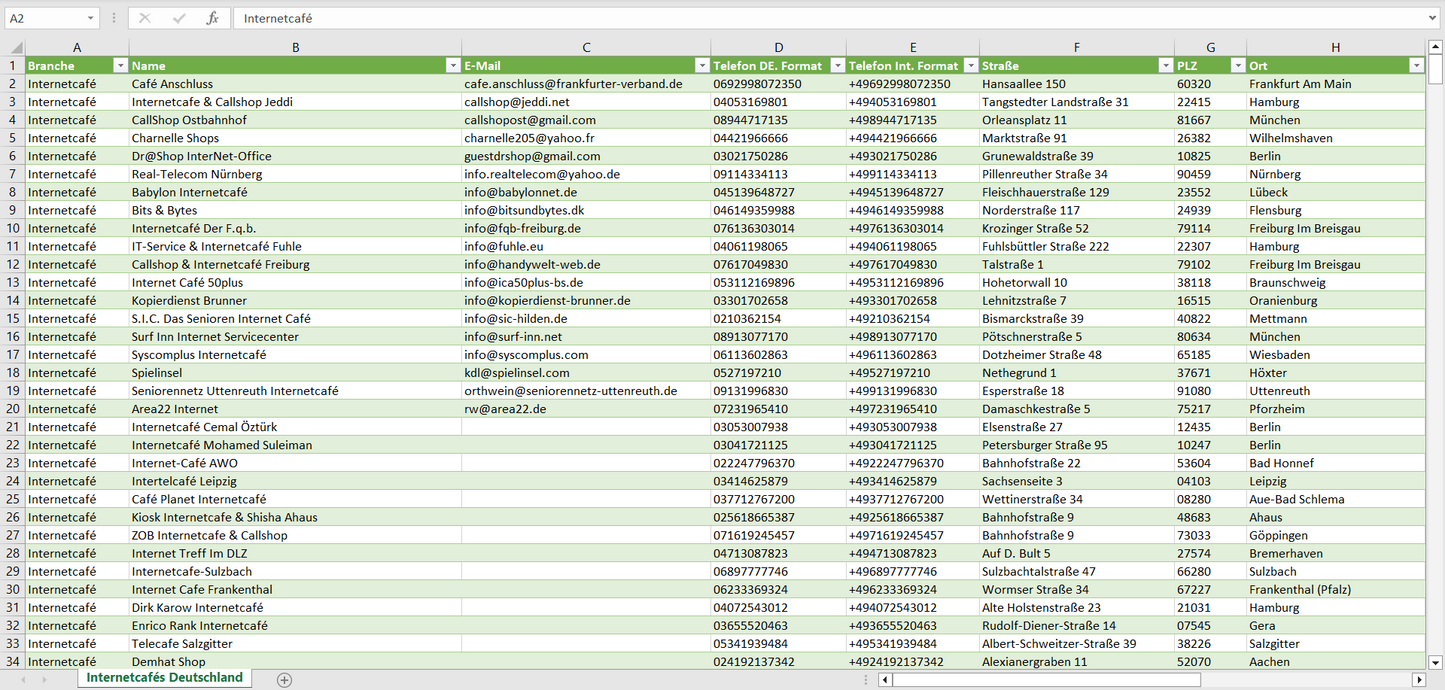The image size is (1445, 690).
Task: Expand the Name Box dropdown arrow
Action: point(90,18)
